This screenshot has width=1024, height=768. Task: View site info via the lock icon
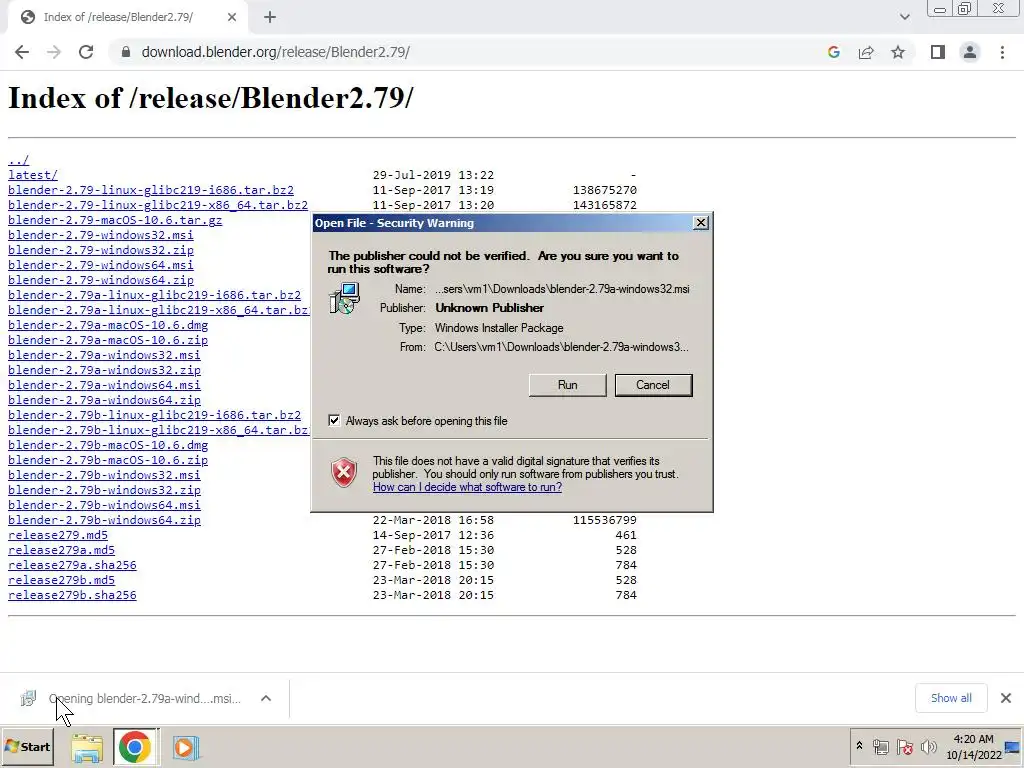[126, 52]
